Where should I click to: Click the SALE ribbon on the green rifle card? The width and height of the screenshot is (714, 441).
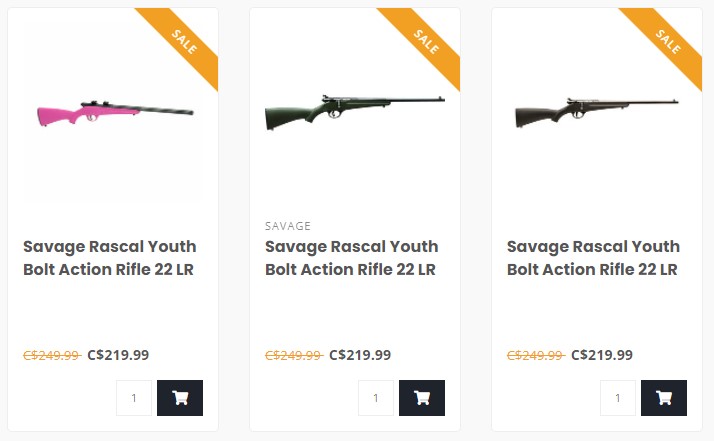(x=427, y=41)
